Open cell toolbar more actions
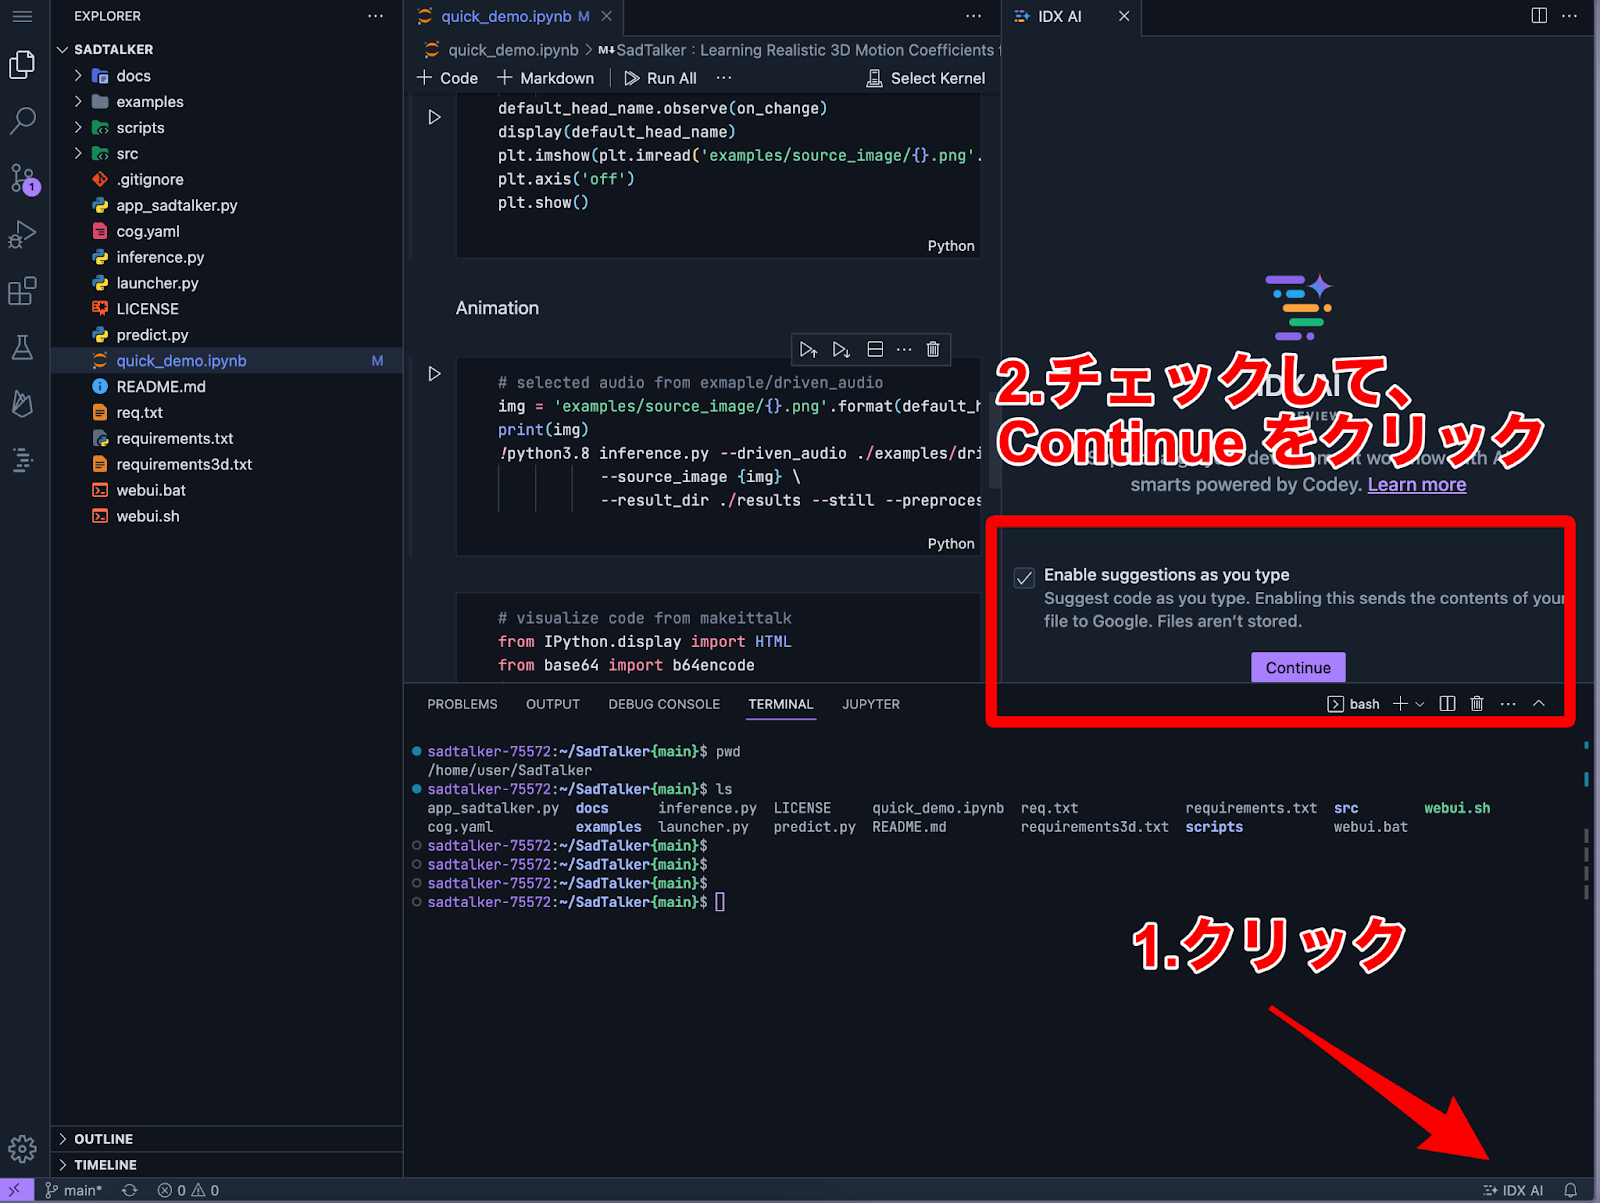Image resolution: width=1600 pixels, height=1203 pixels. (904, 349)
